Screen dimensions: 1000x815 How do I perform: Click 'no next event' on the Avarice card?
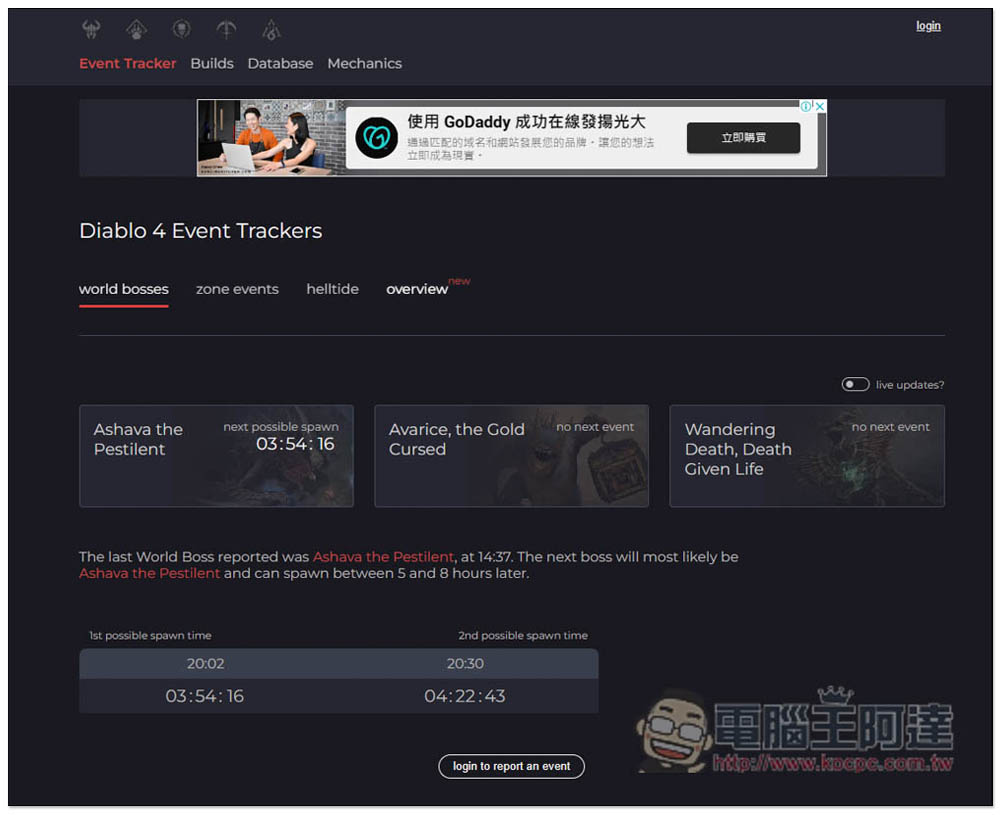tap(595, 427)
